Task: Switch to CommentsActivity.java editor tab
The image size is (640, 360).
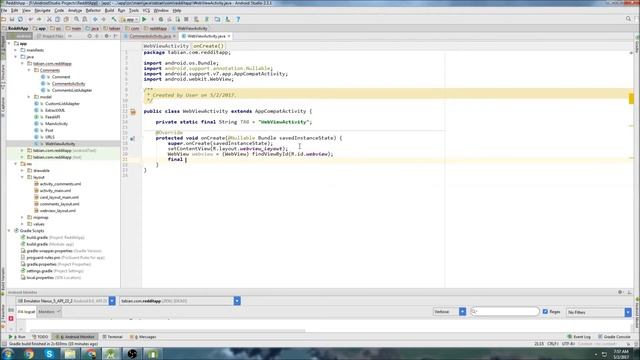Action: click(150, 36)
